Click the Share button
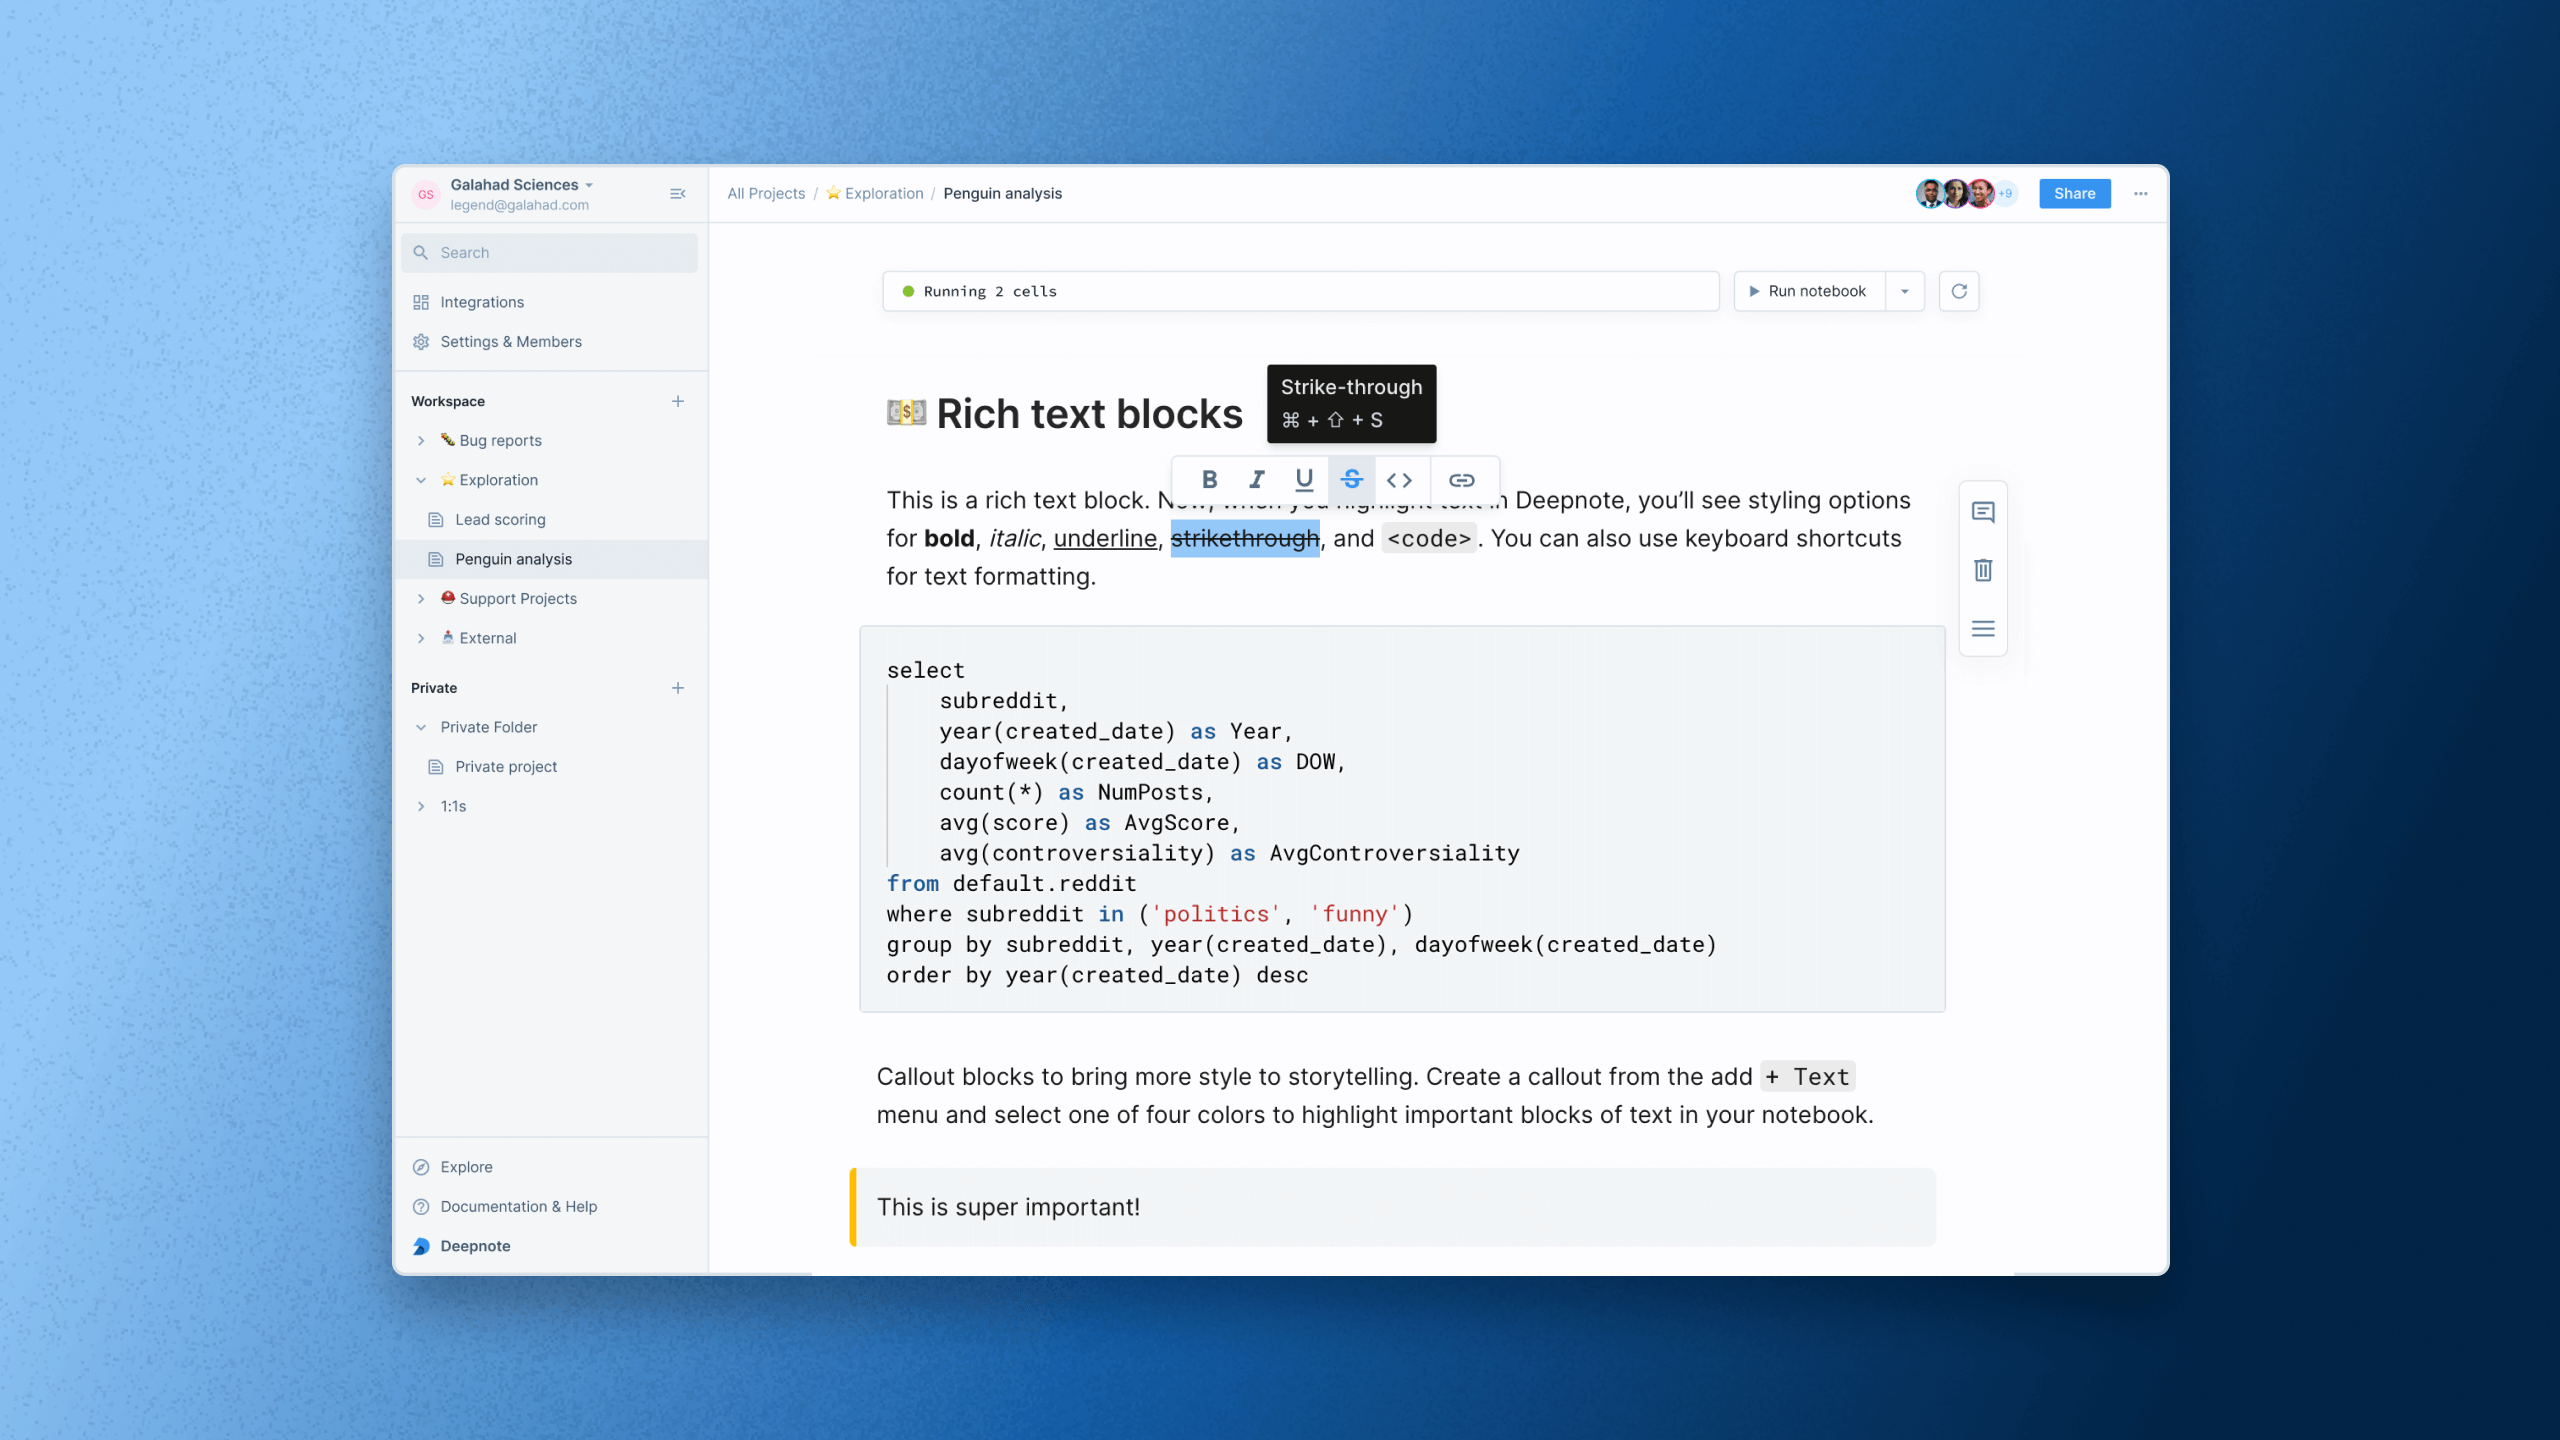 [2074, 193]
